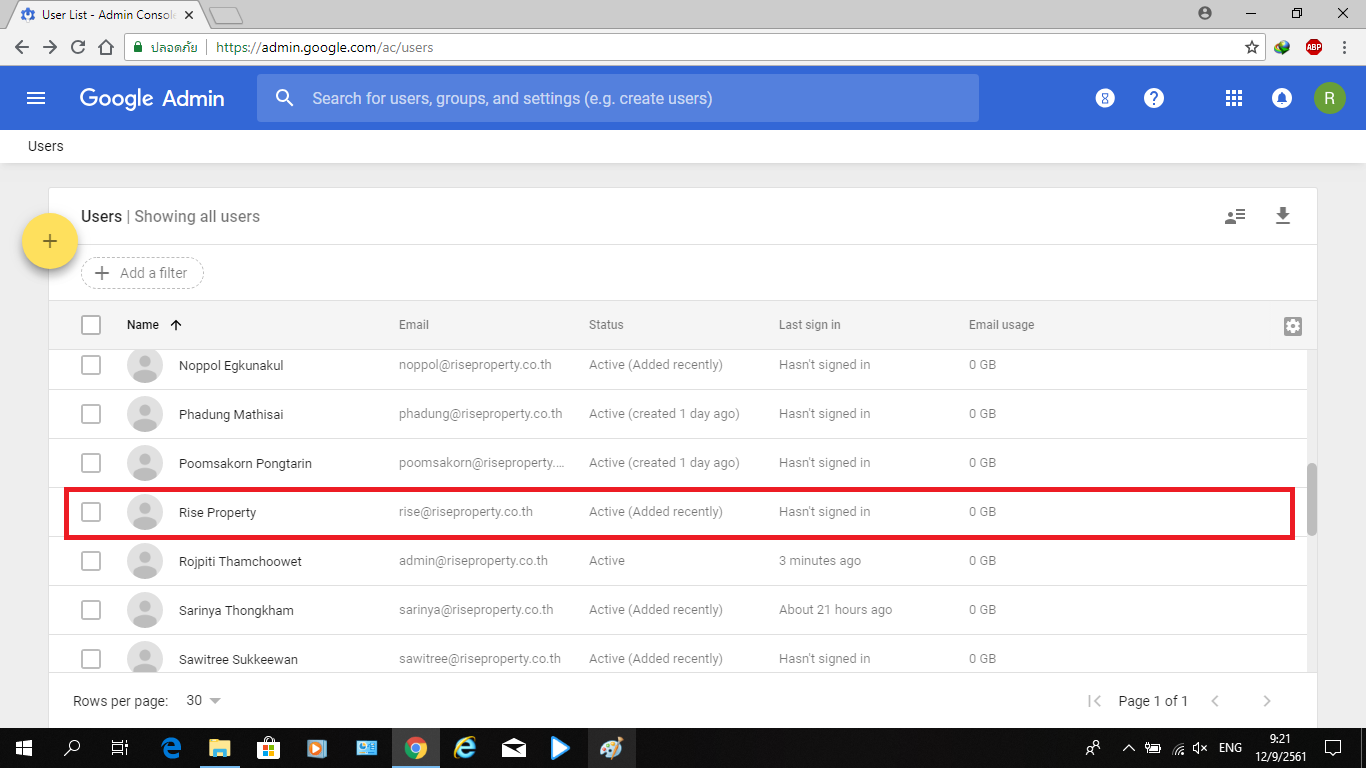Expand the Rows per page dropdown
This screenshot has width=1366, height=768.
coord(204,701)
